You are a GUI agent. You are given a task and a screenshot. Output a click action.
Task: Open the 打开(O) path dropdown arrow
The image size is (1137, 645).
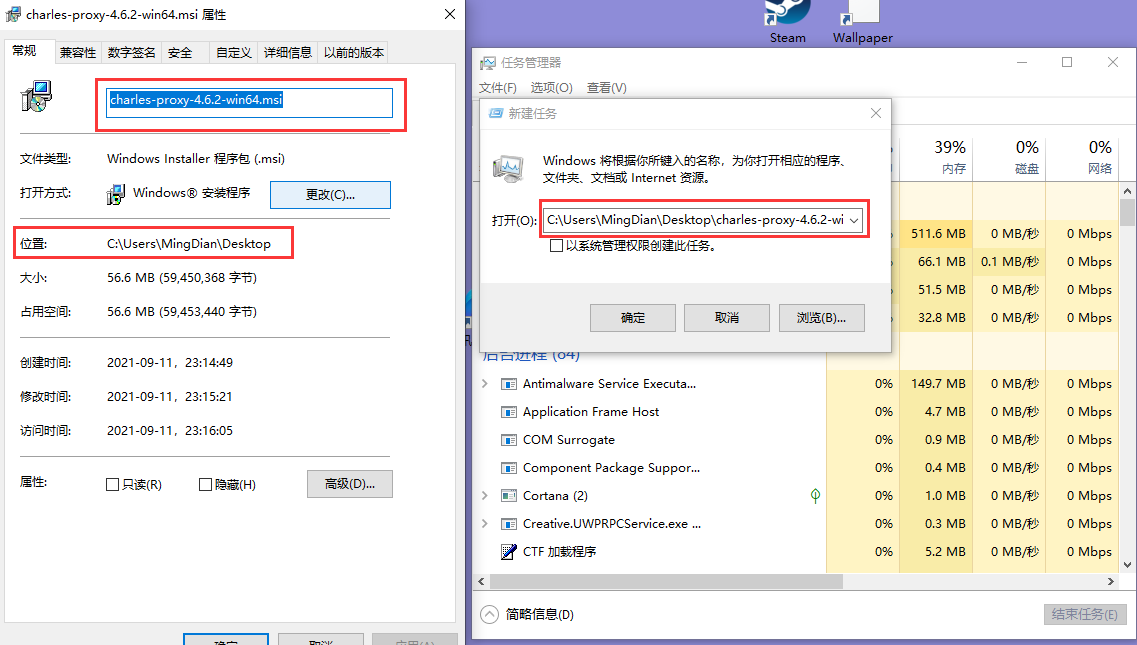click(x=854, y=220)
